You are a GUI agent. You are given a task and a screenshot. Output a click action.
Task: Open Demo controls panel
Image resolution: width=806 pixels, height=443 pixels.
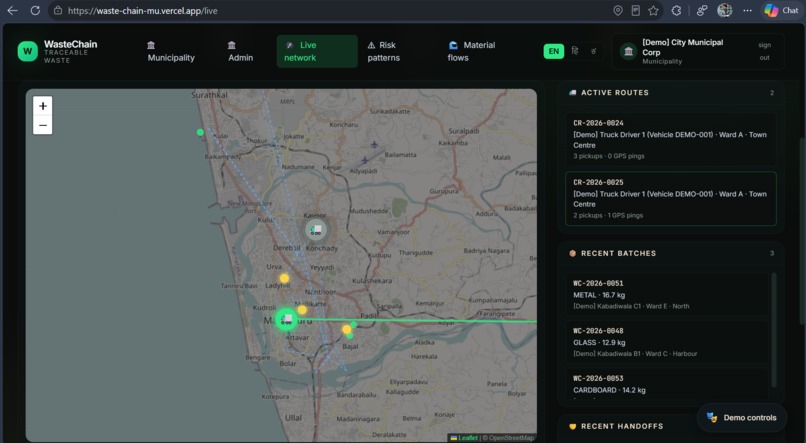coord(742,418)
